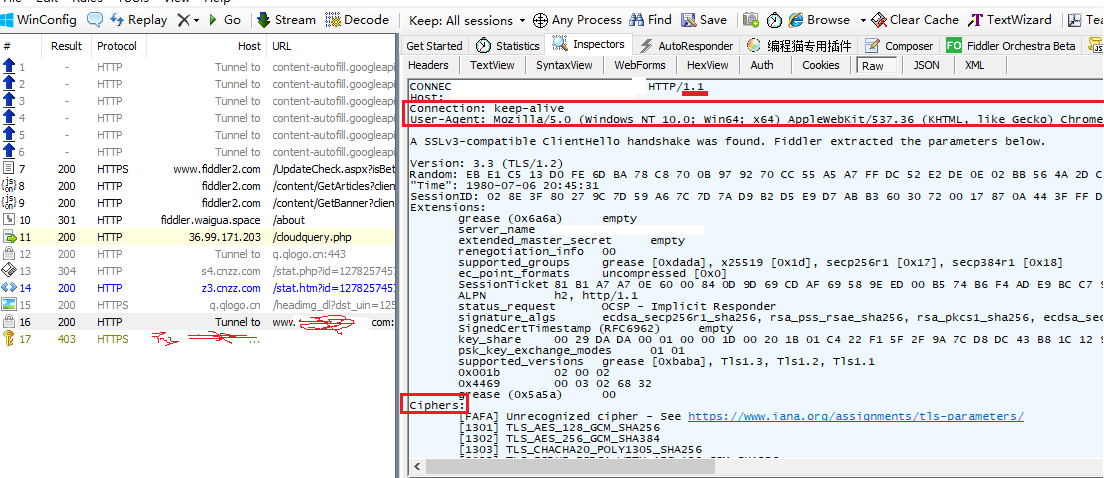This screenshot has height=478, width=1104.
Task: Select the Cookies inspector tab
Action: (820, 65)
